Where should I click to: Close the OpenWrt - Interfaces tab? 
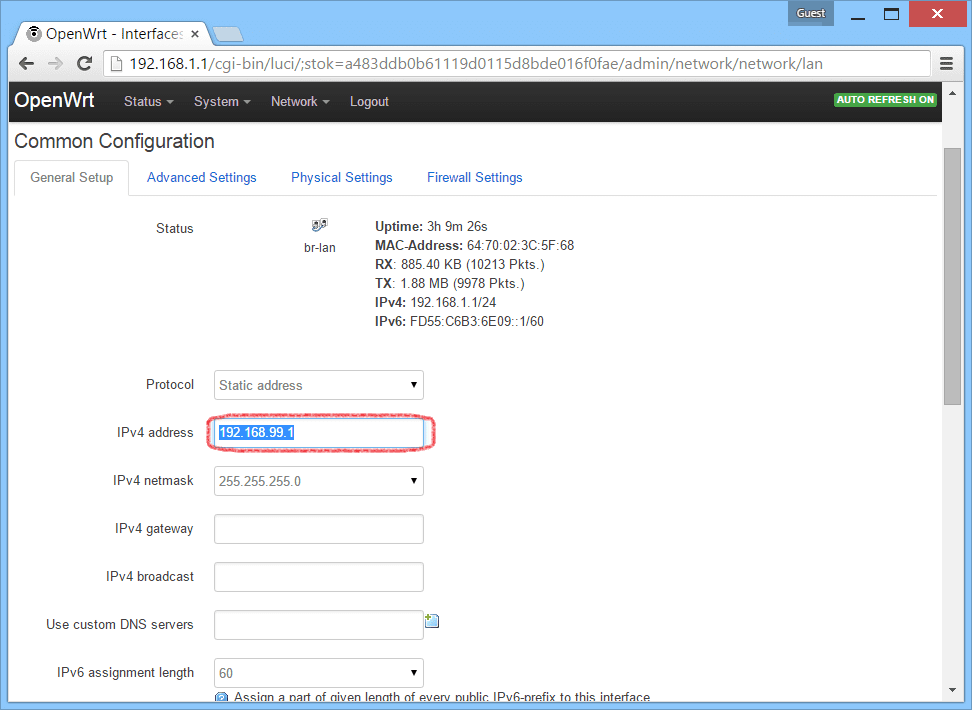[195, 33]
